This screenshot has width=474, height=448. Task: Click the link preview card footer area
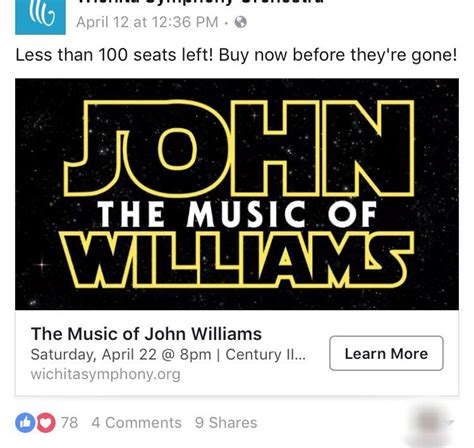(x=237, y=353)
